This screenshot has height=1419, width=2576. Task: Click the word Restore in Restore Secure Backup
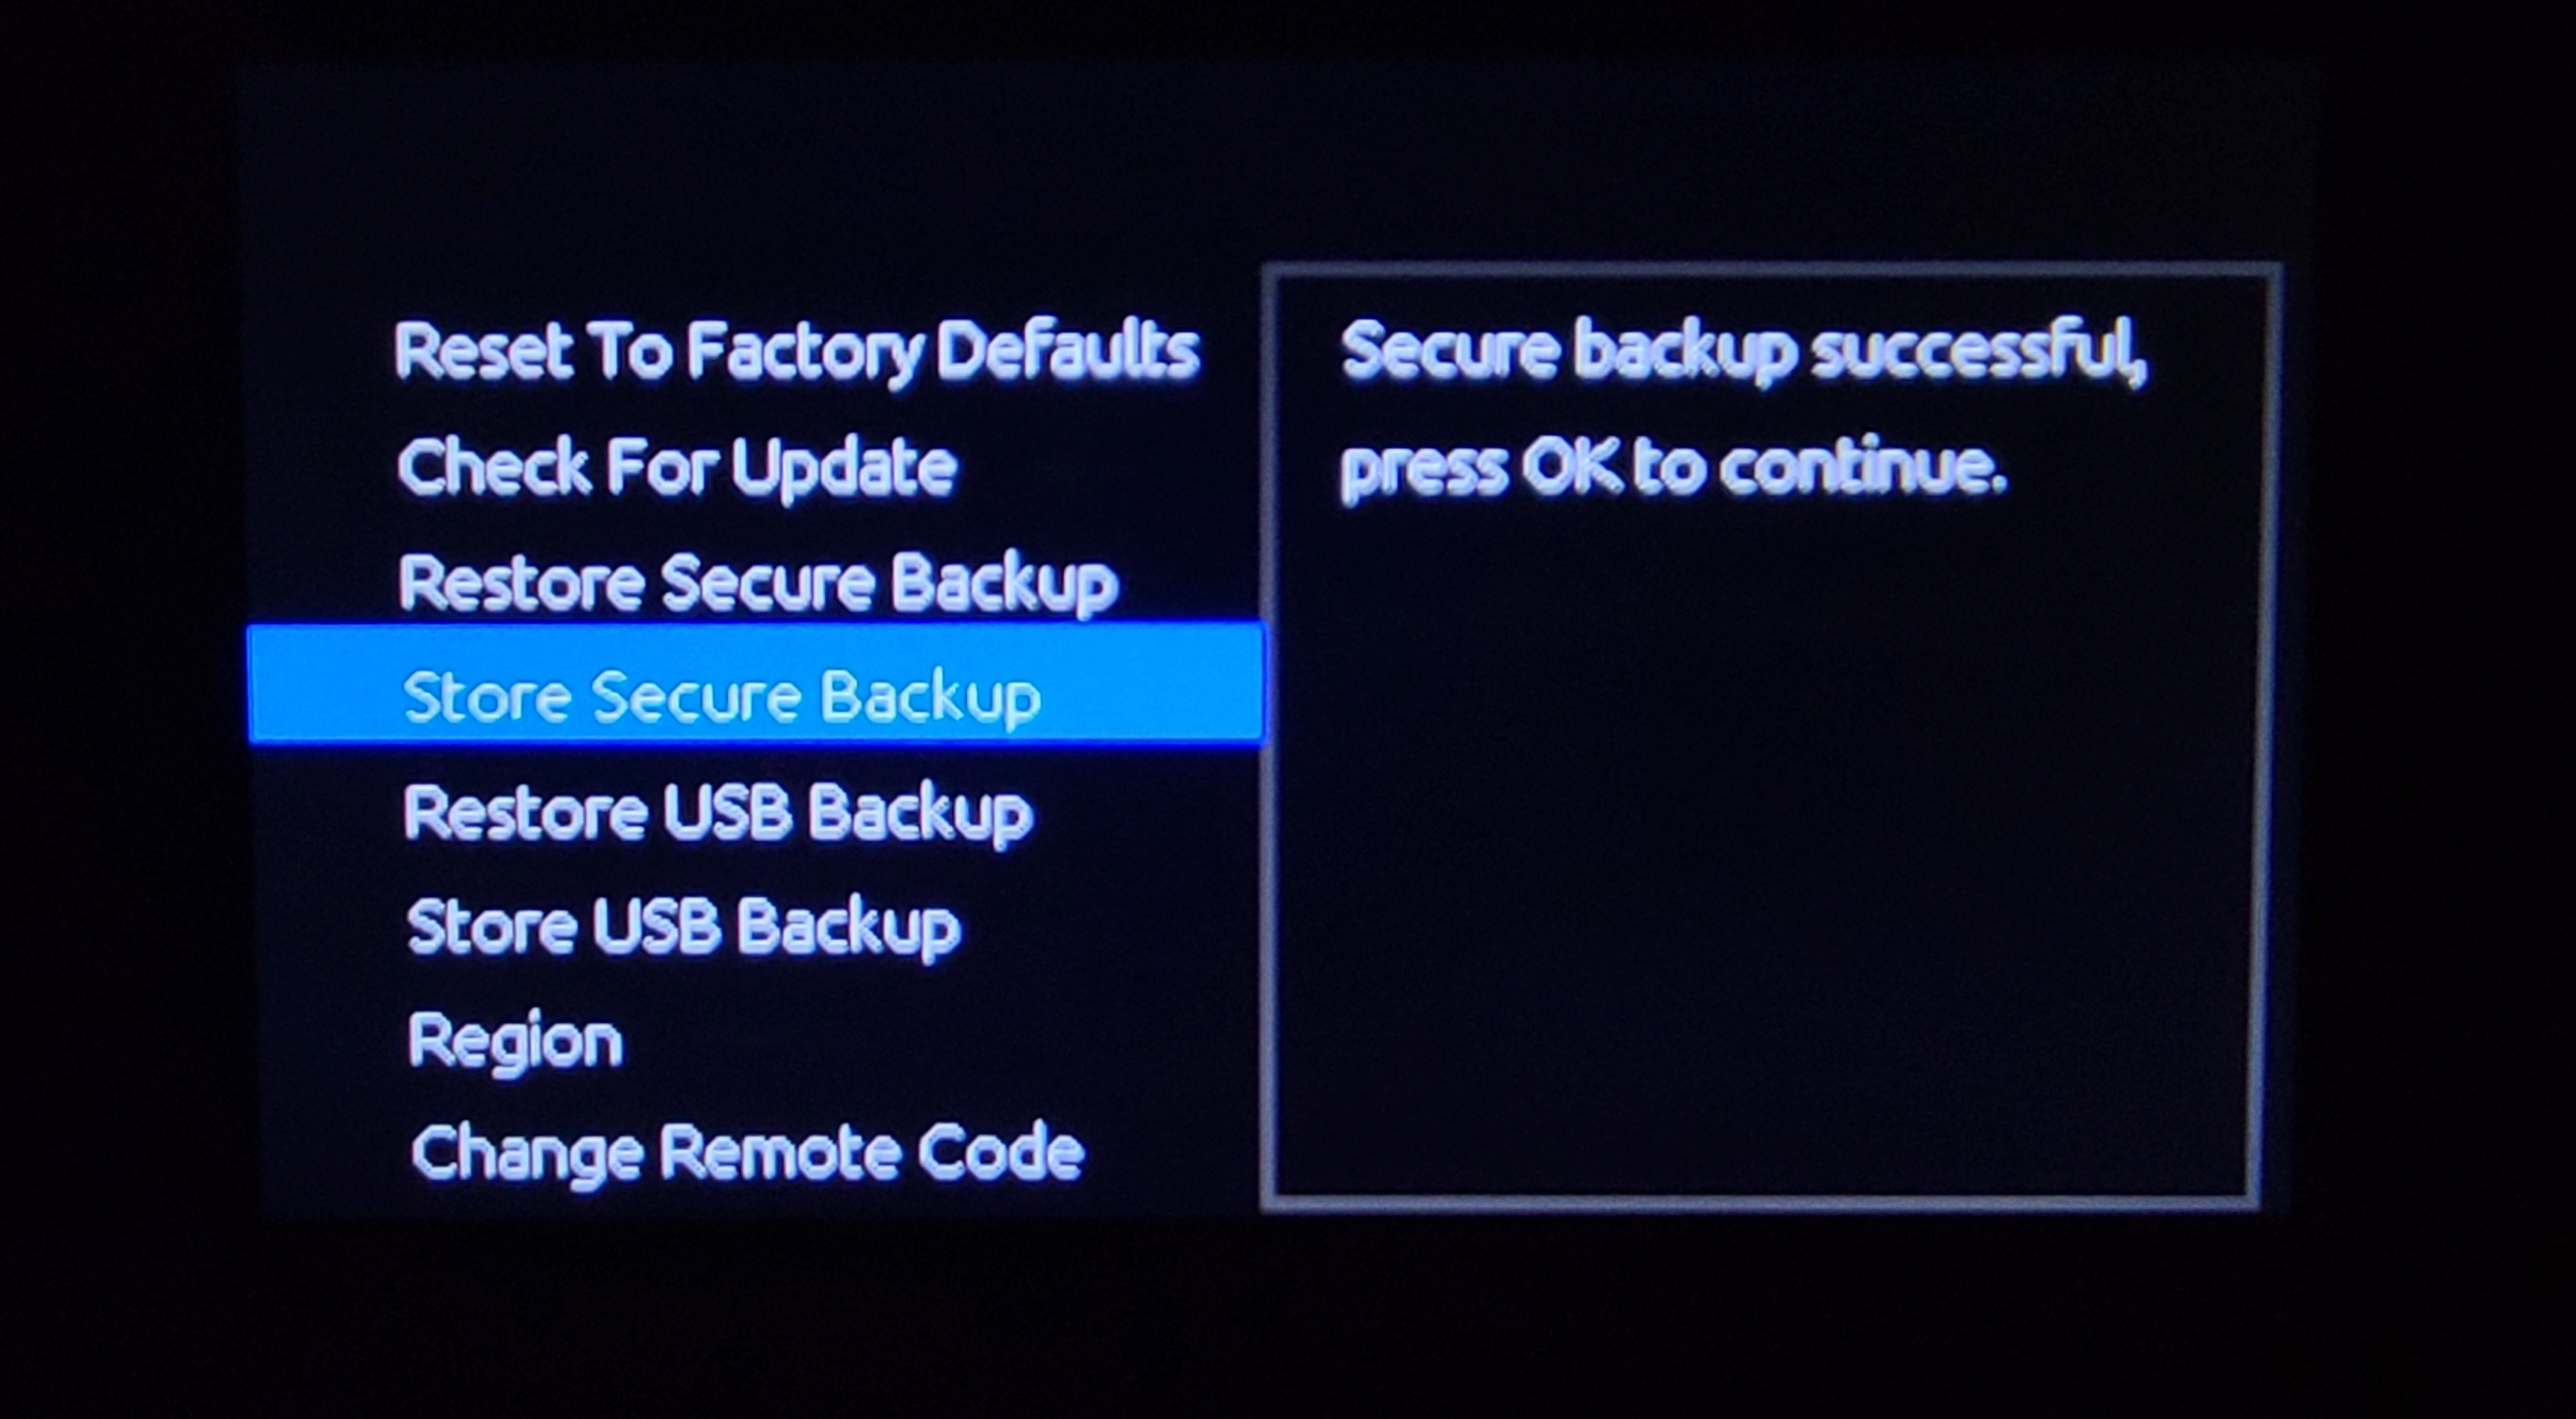click(522, 583)
